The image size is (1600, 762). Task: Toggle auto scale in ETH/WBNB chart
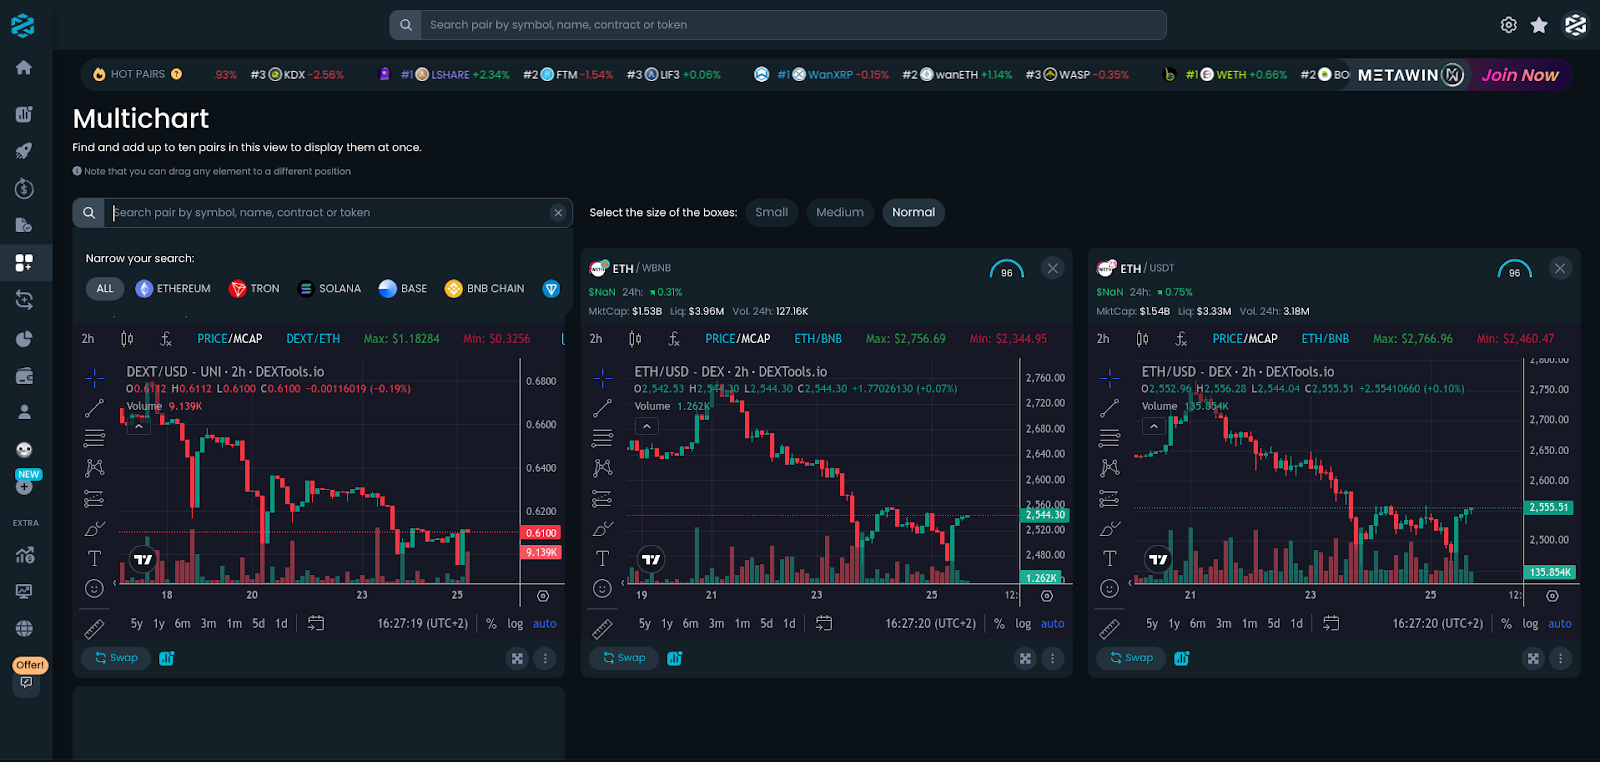(x=1053, y=623)
